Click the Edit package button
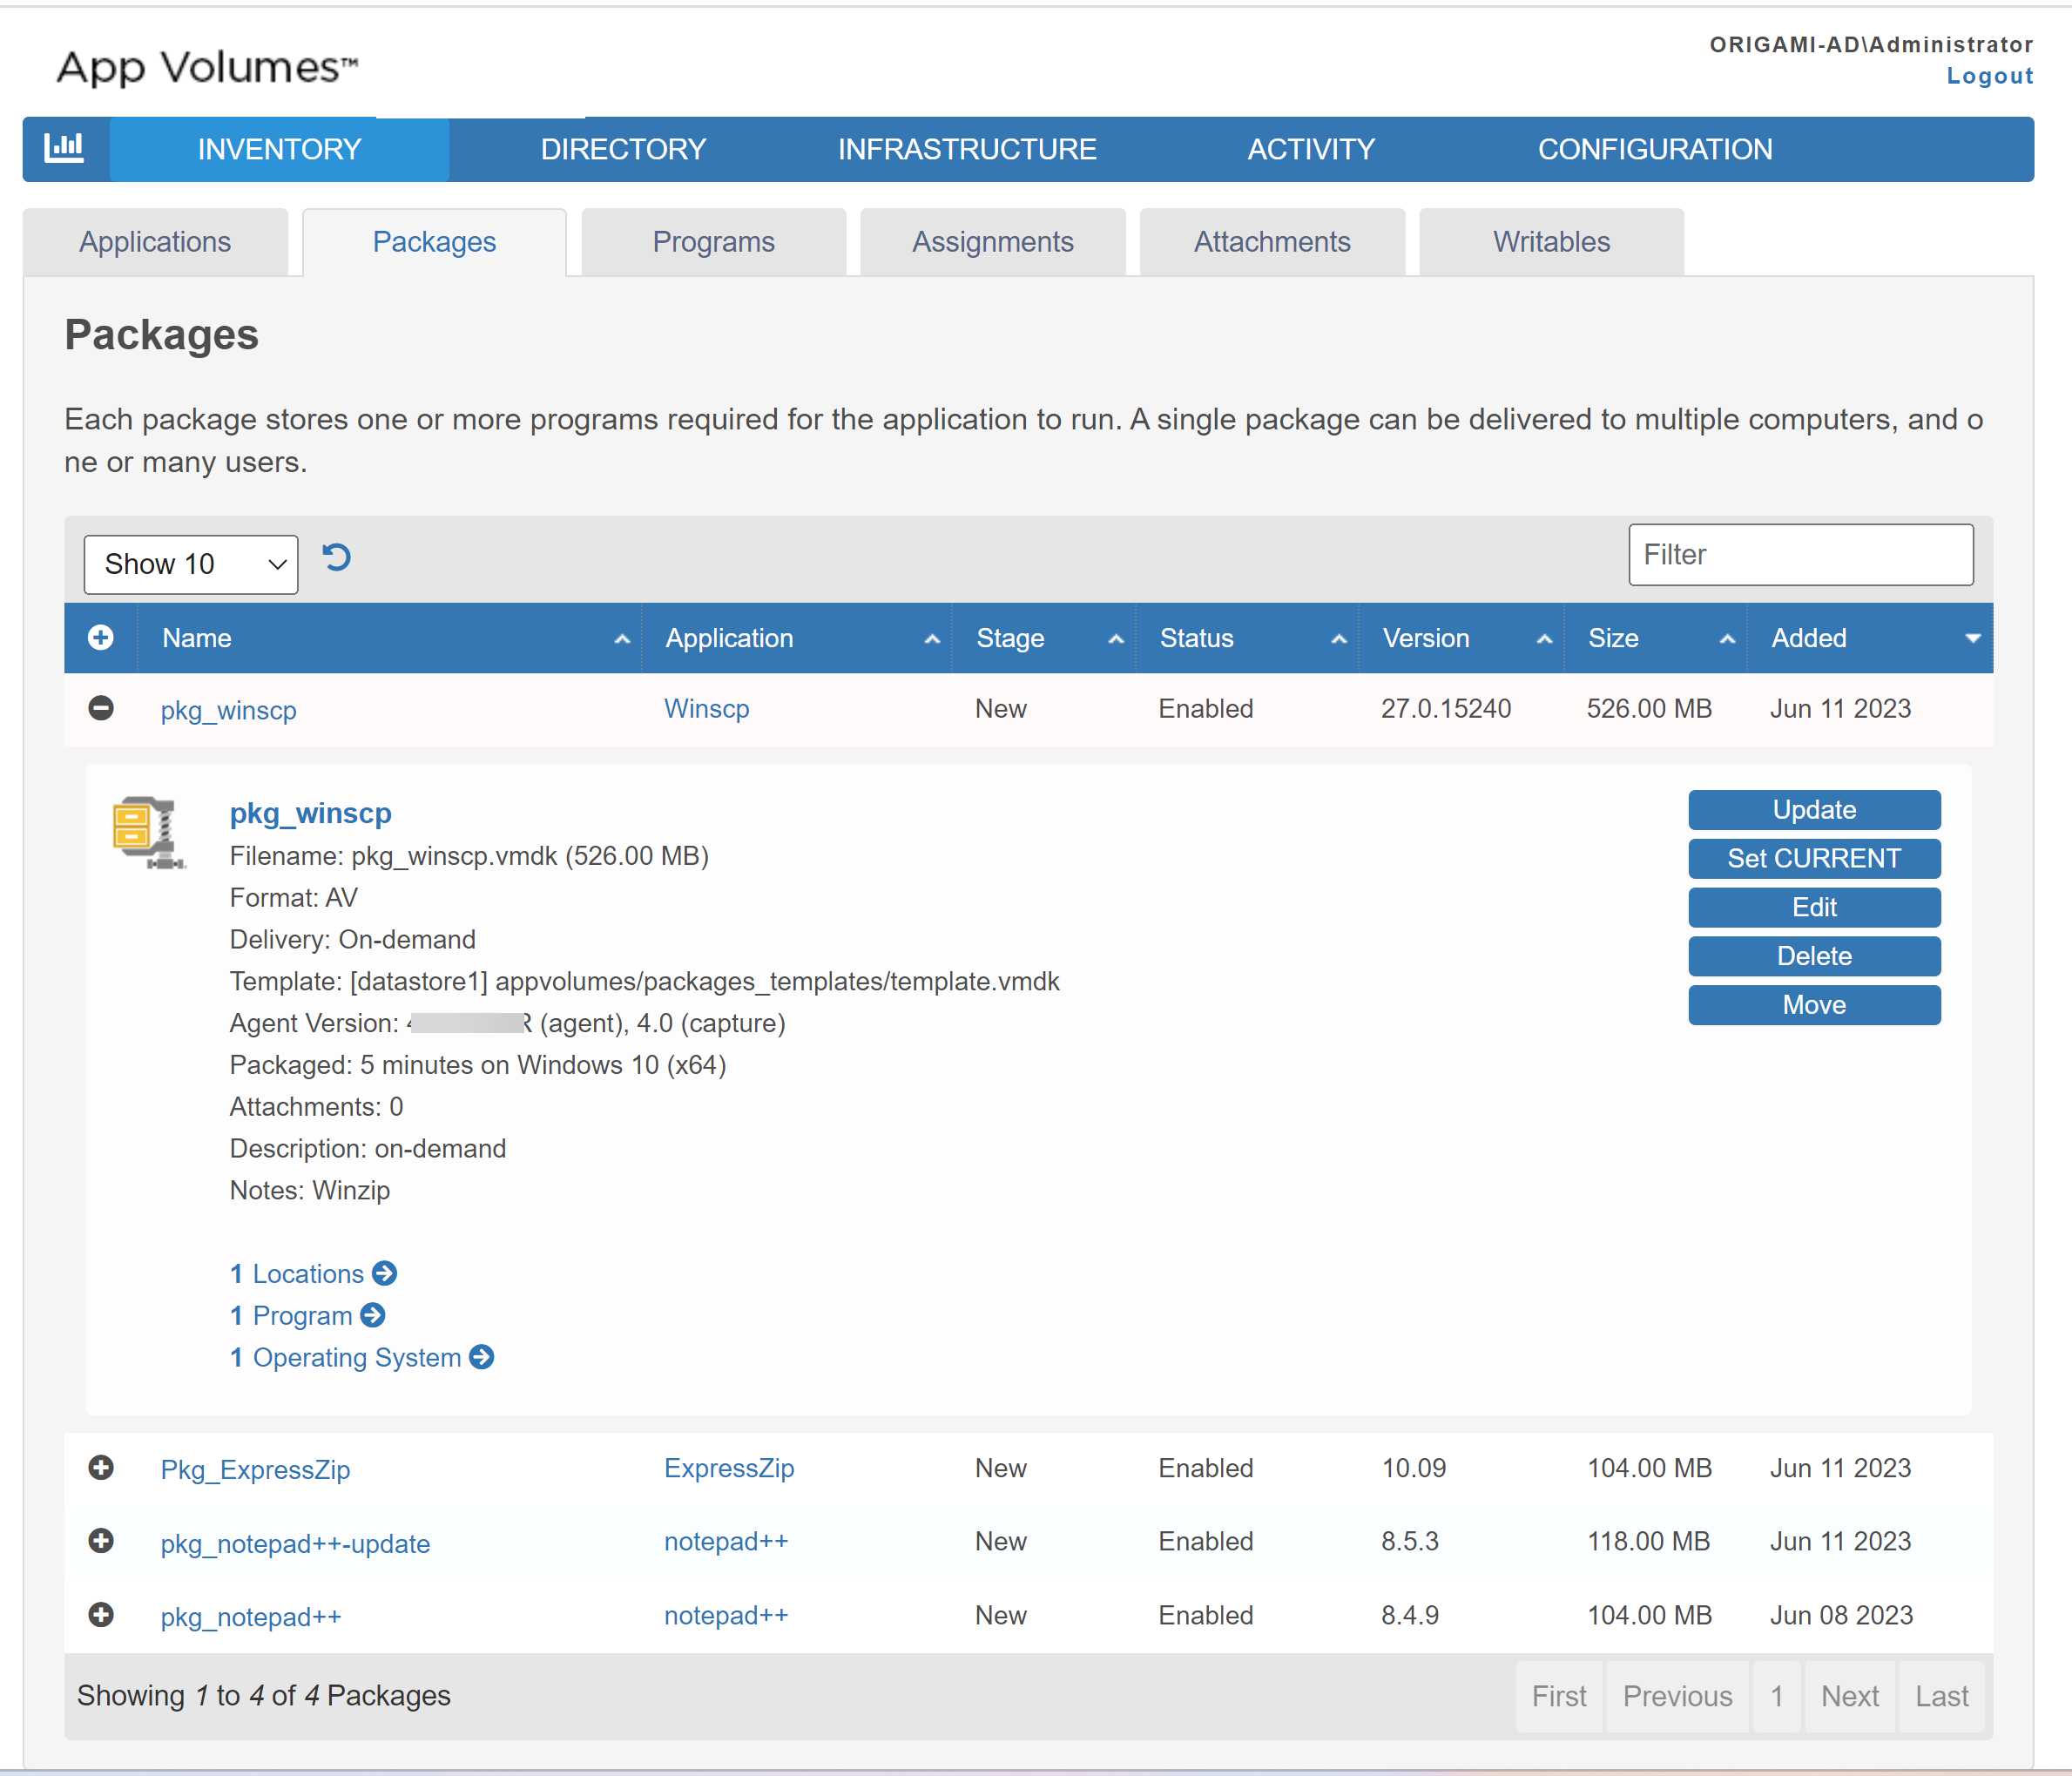Viewport: 2072px width, 1776px height. (x=1814, y=908)
